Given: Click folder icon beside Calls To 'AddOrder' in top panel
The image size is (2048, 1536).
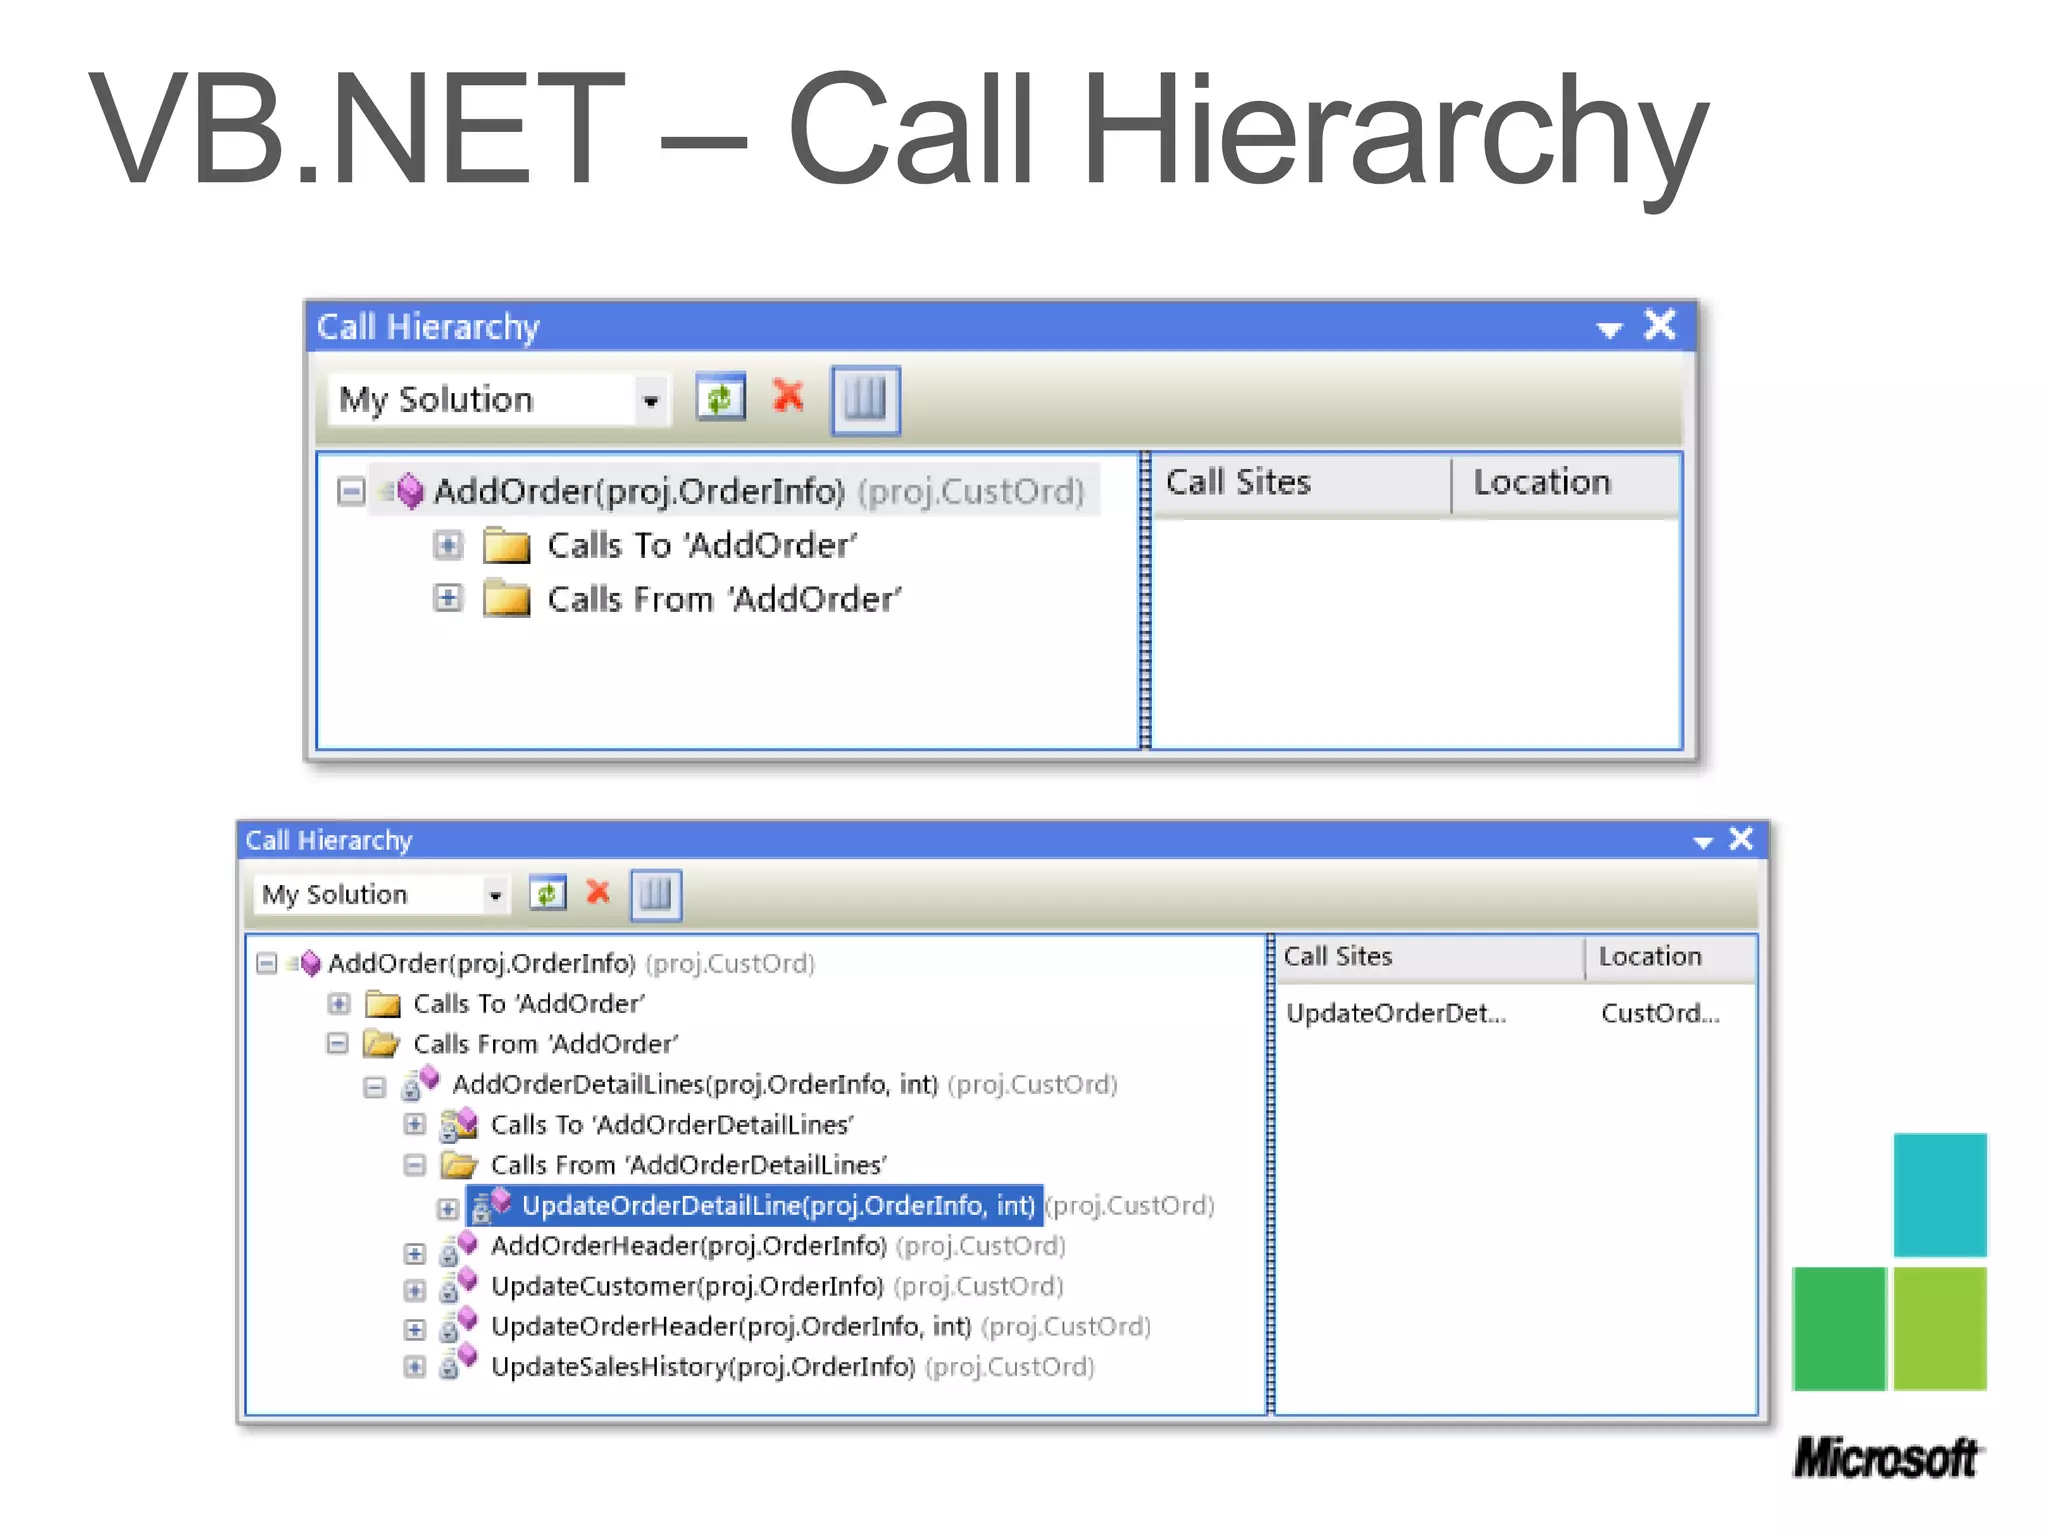Looking at the screenshot, I should (506, 546).
